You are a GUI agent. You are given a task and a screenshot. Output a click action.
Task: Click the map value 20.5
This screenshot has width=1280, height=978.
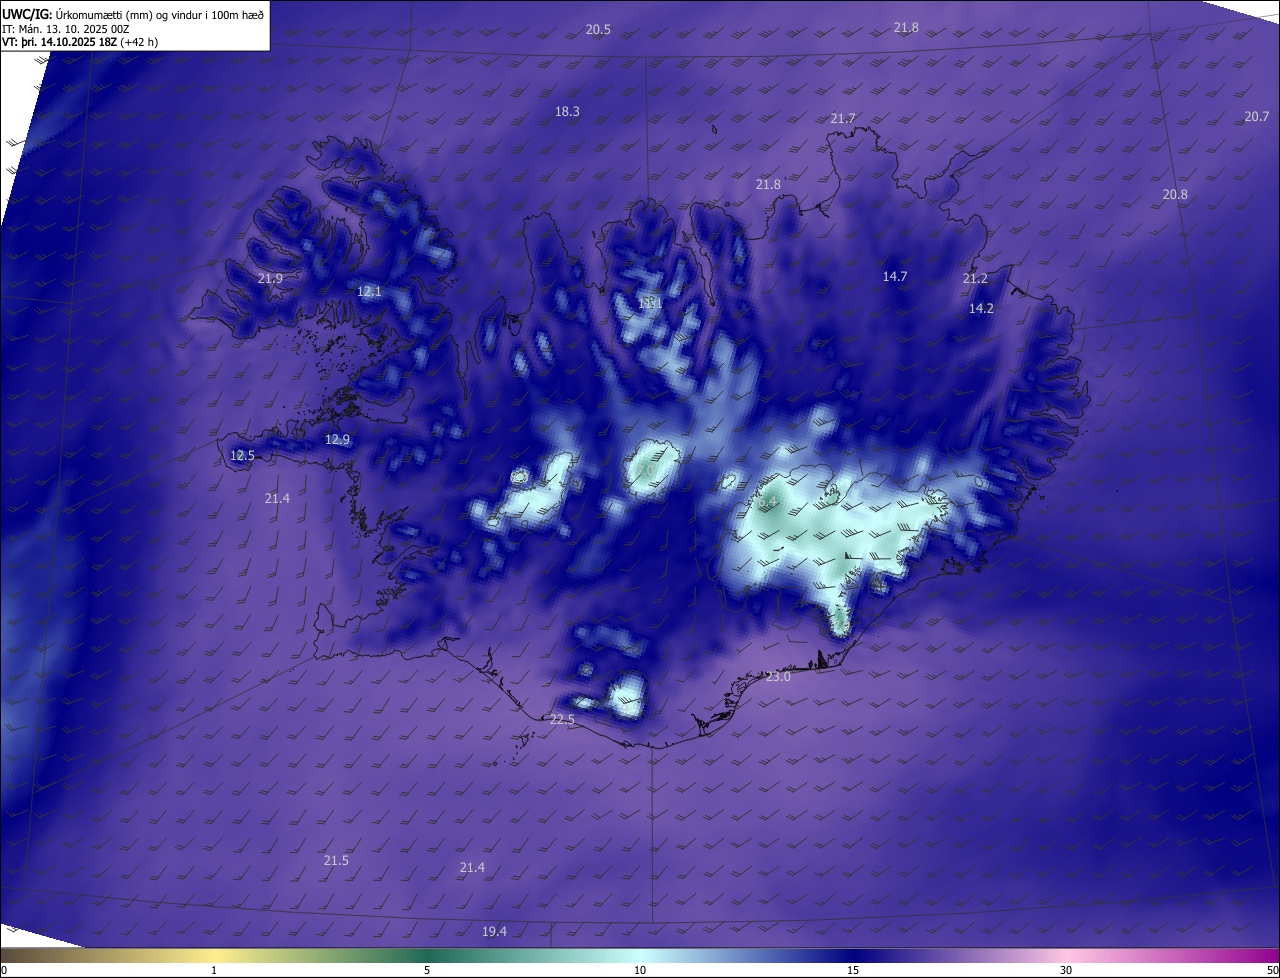[598, 30]
